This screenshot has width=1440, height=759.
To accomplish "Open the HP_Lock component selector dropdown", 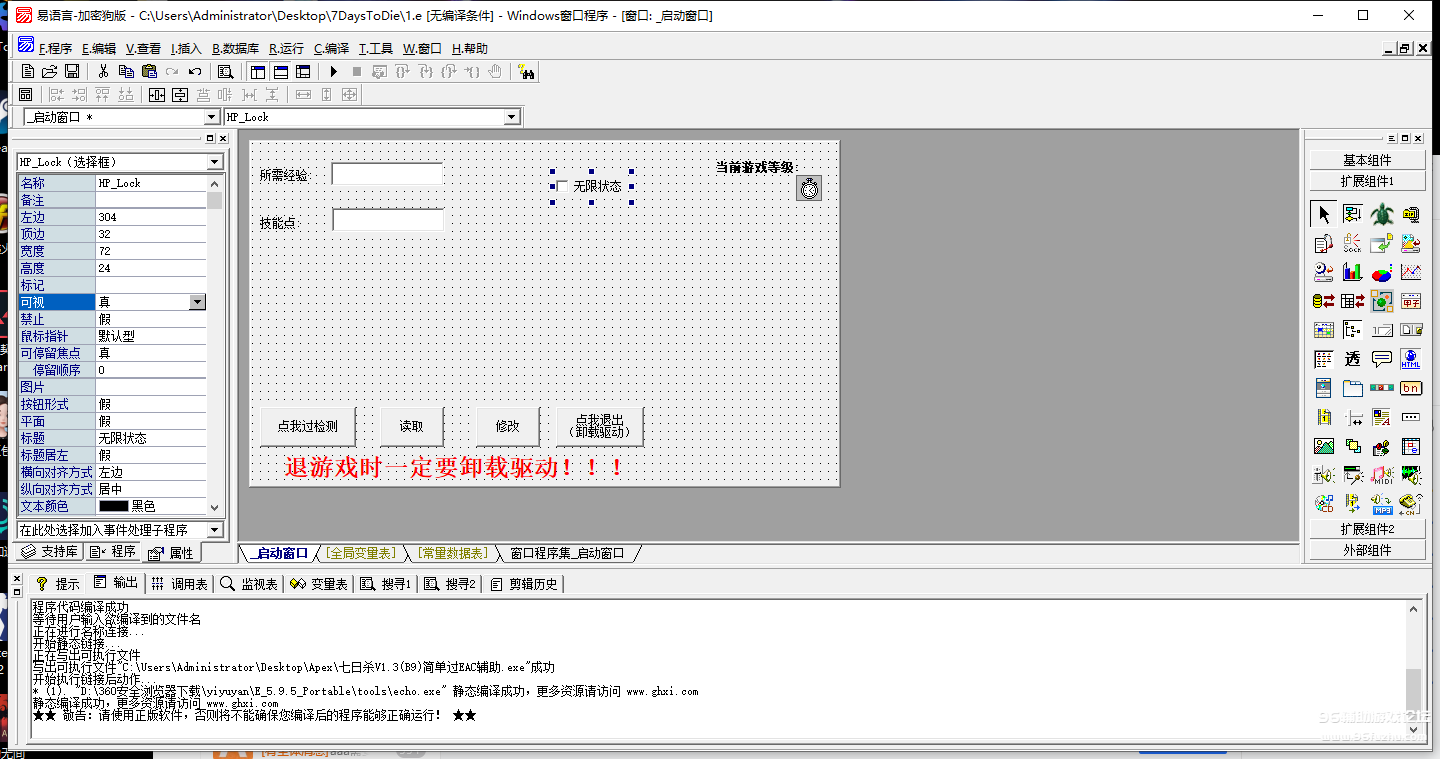I will click(214, 161).
